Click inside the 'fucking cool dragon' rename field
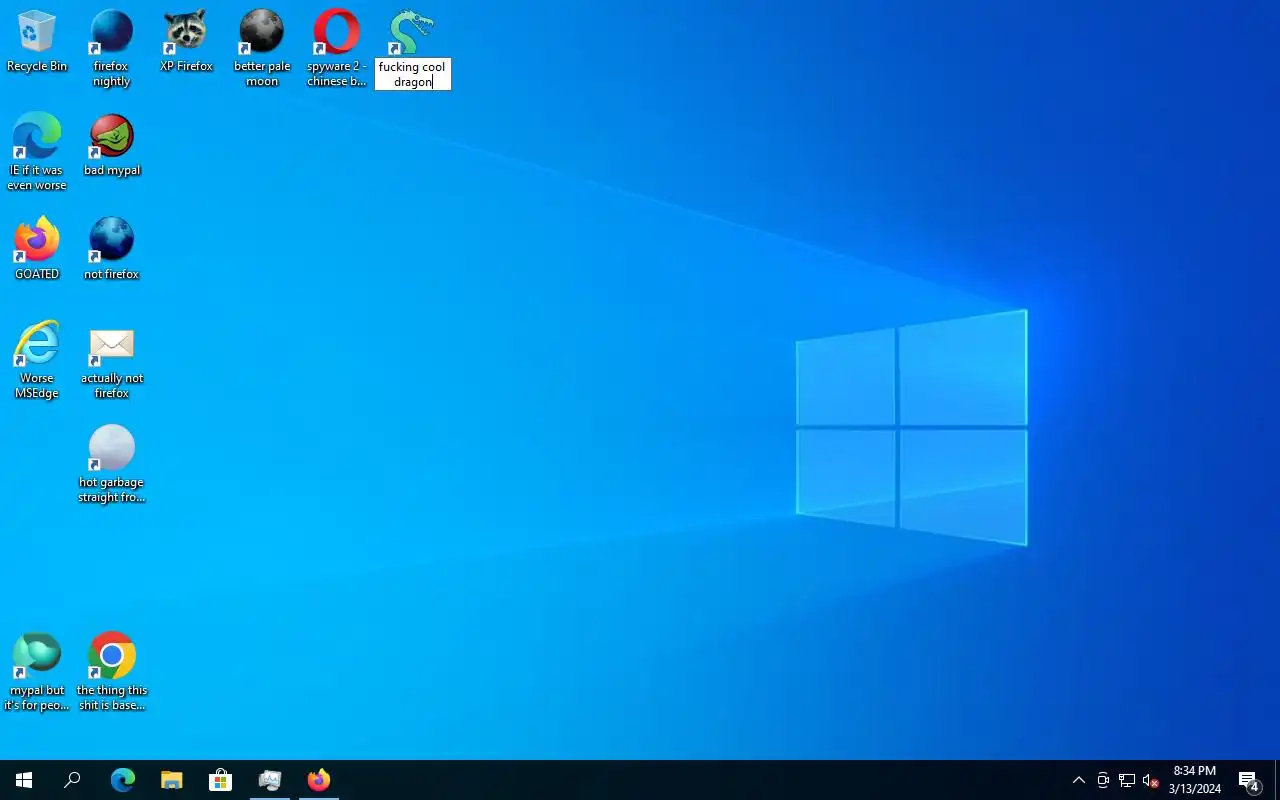The image size is (1280, 800). (413, 74)
